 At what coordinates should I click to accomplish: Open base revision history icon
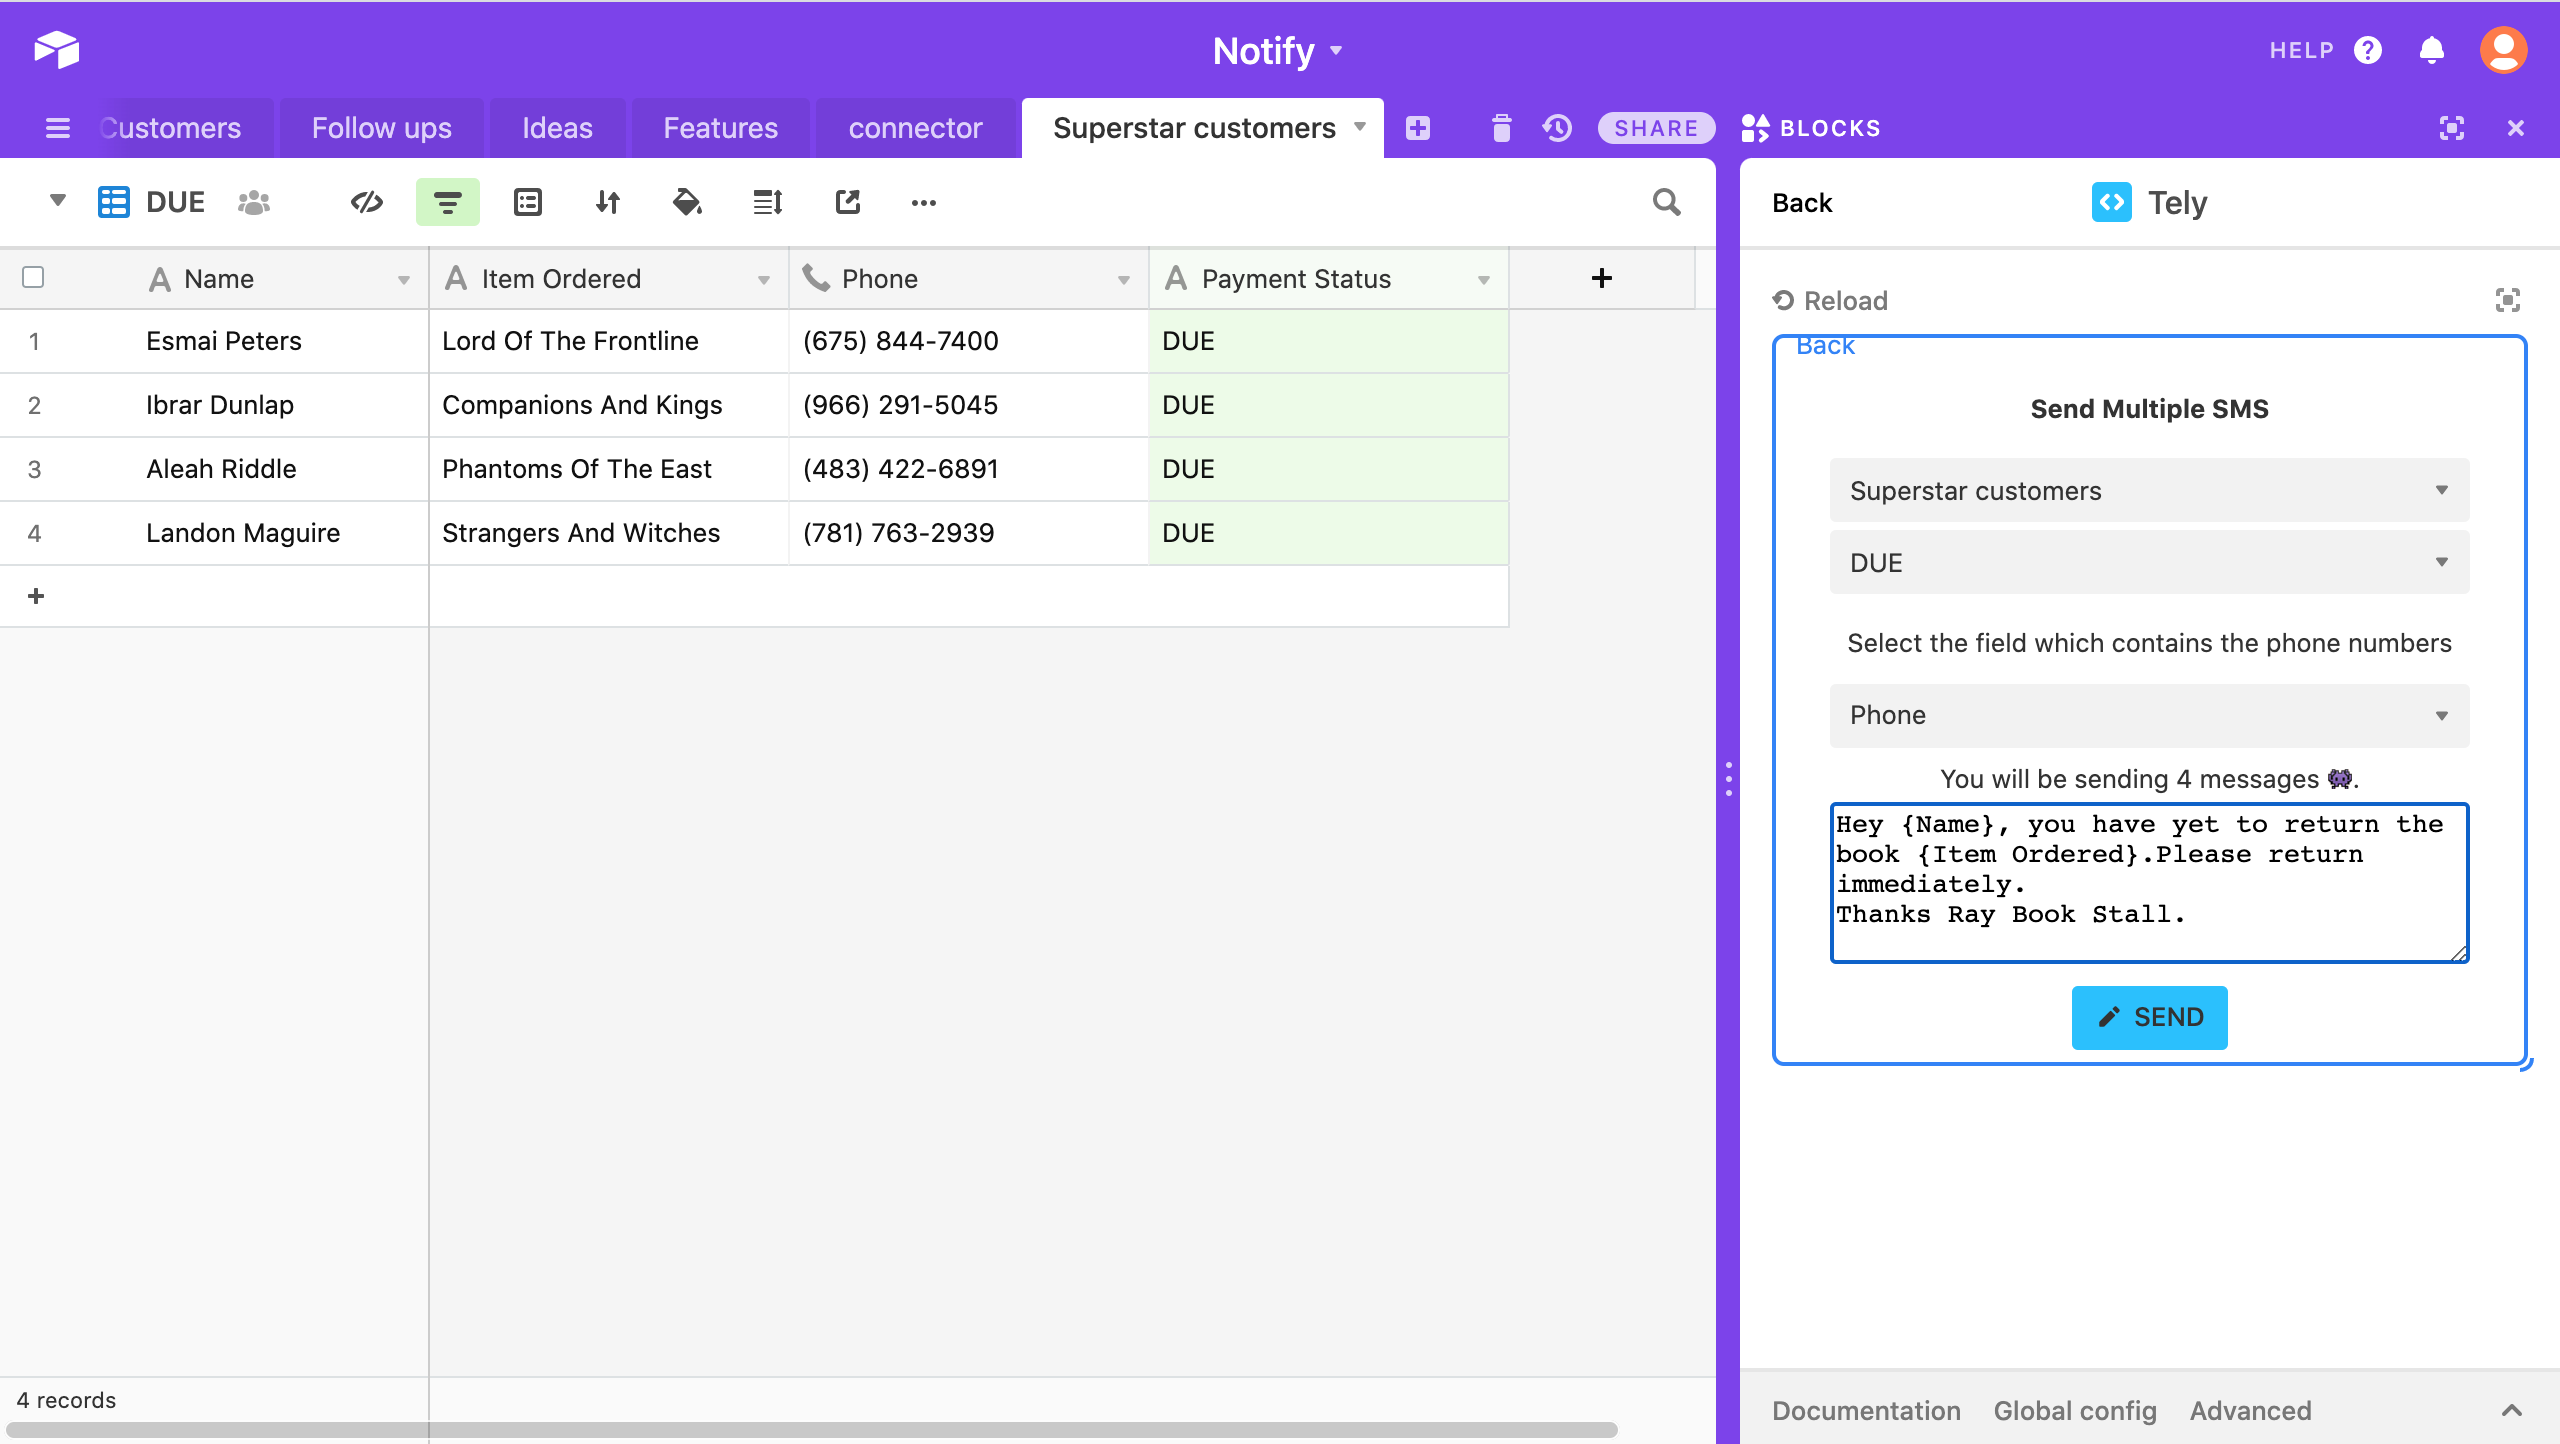(x=1557, y=128)
